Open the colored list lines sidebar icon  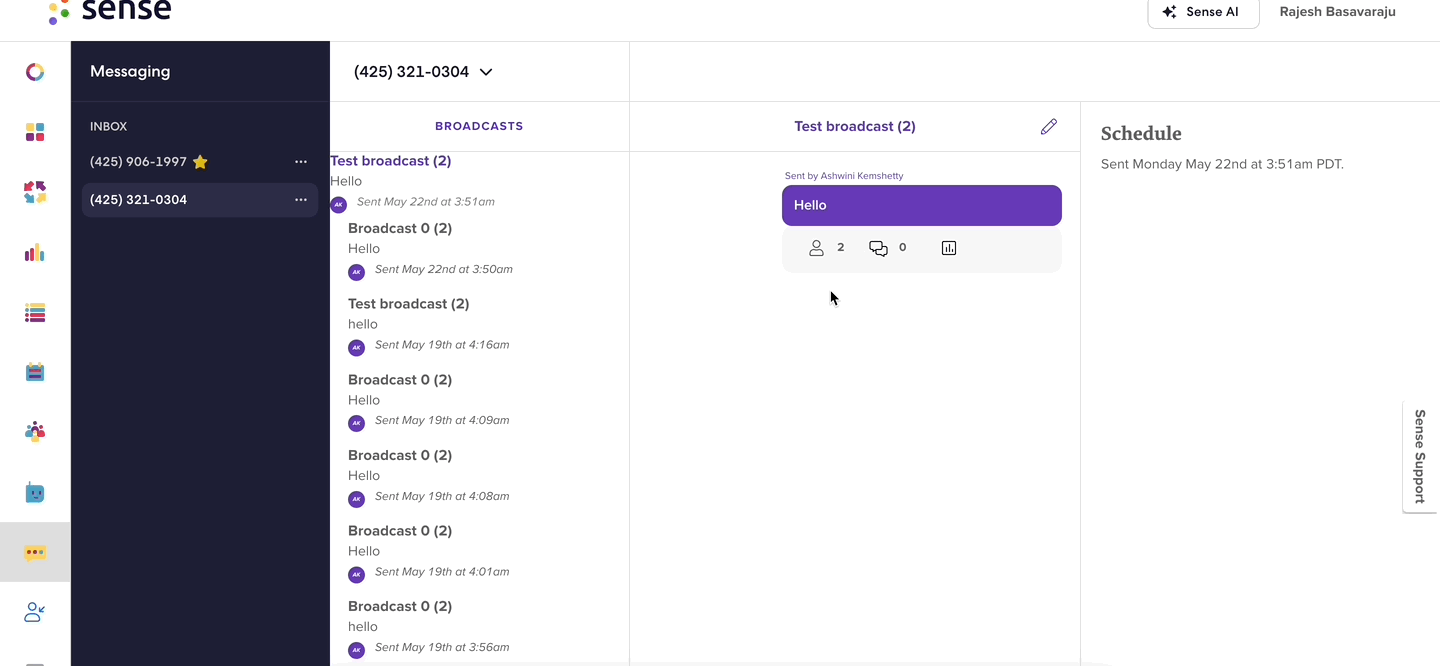pos(35,313)
